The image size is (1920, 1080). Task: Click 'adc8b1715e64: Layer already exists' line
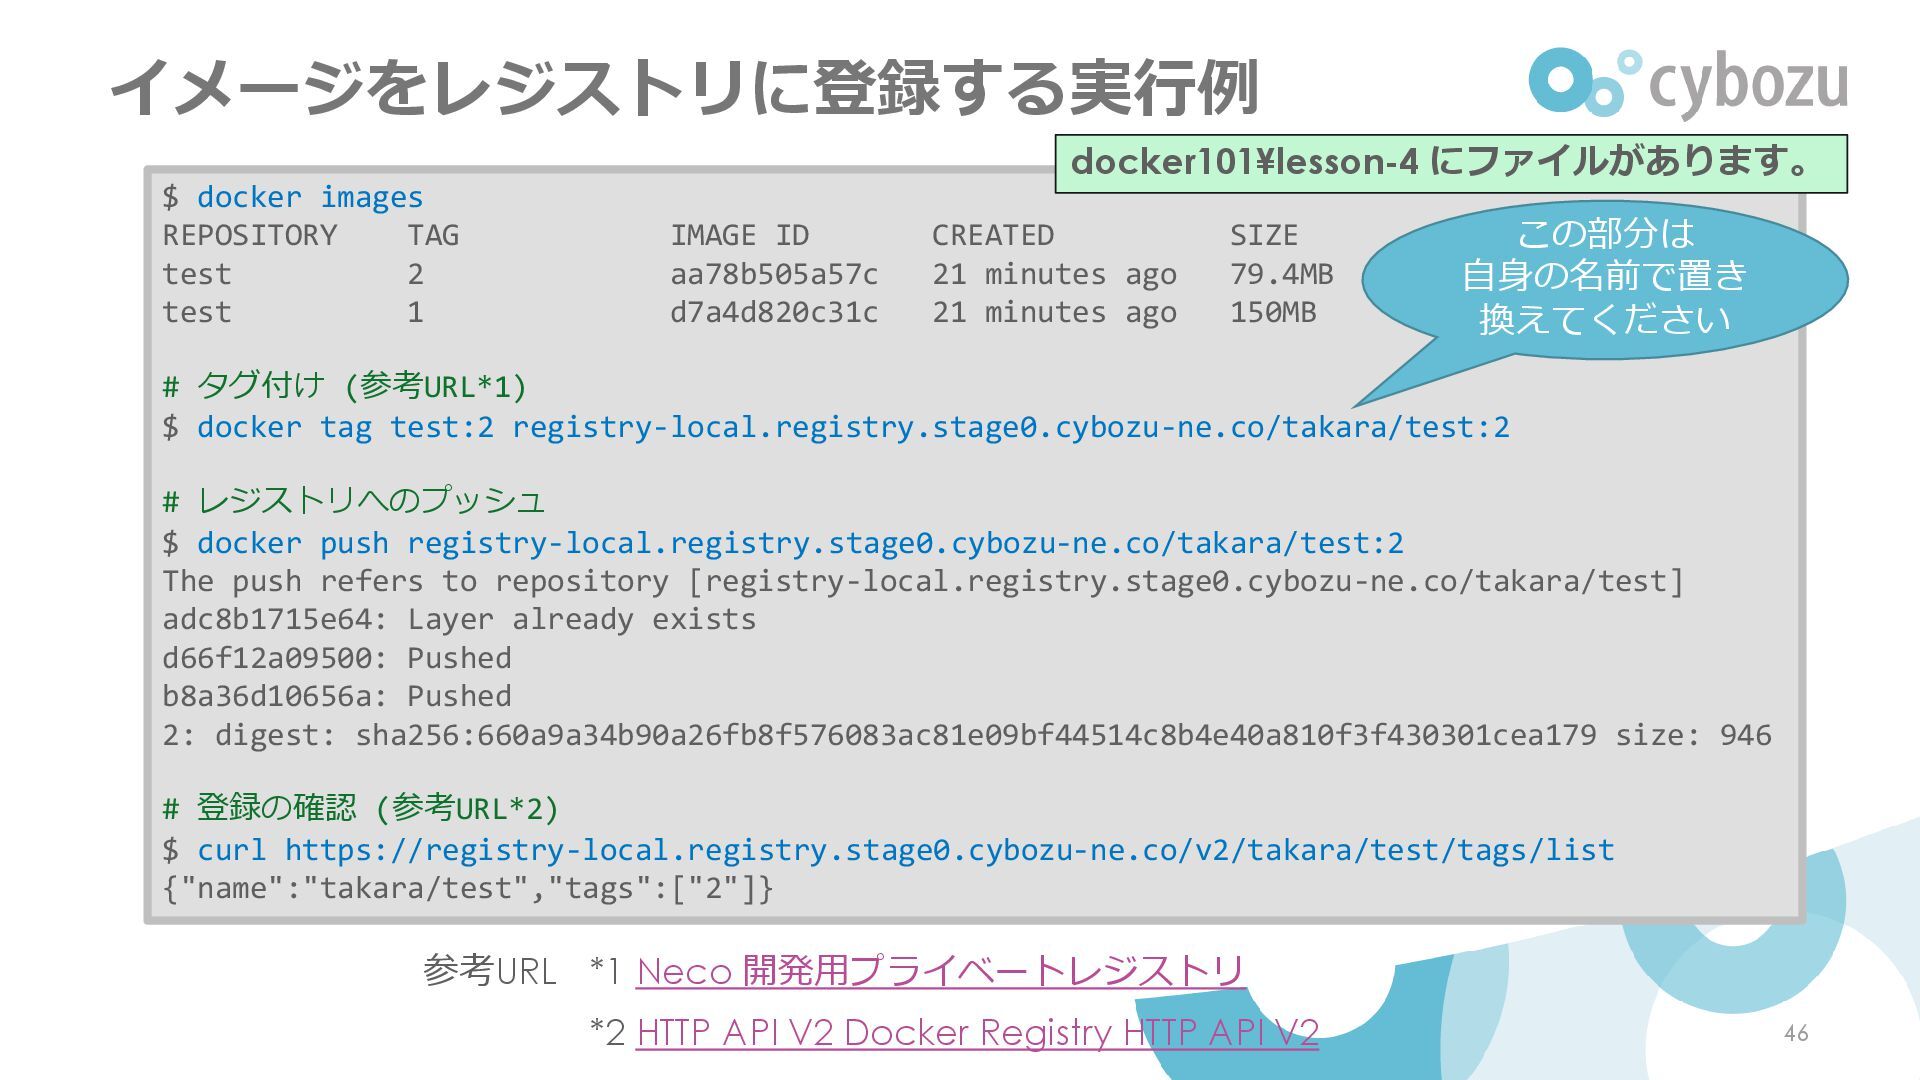[459, 619]
